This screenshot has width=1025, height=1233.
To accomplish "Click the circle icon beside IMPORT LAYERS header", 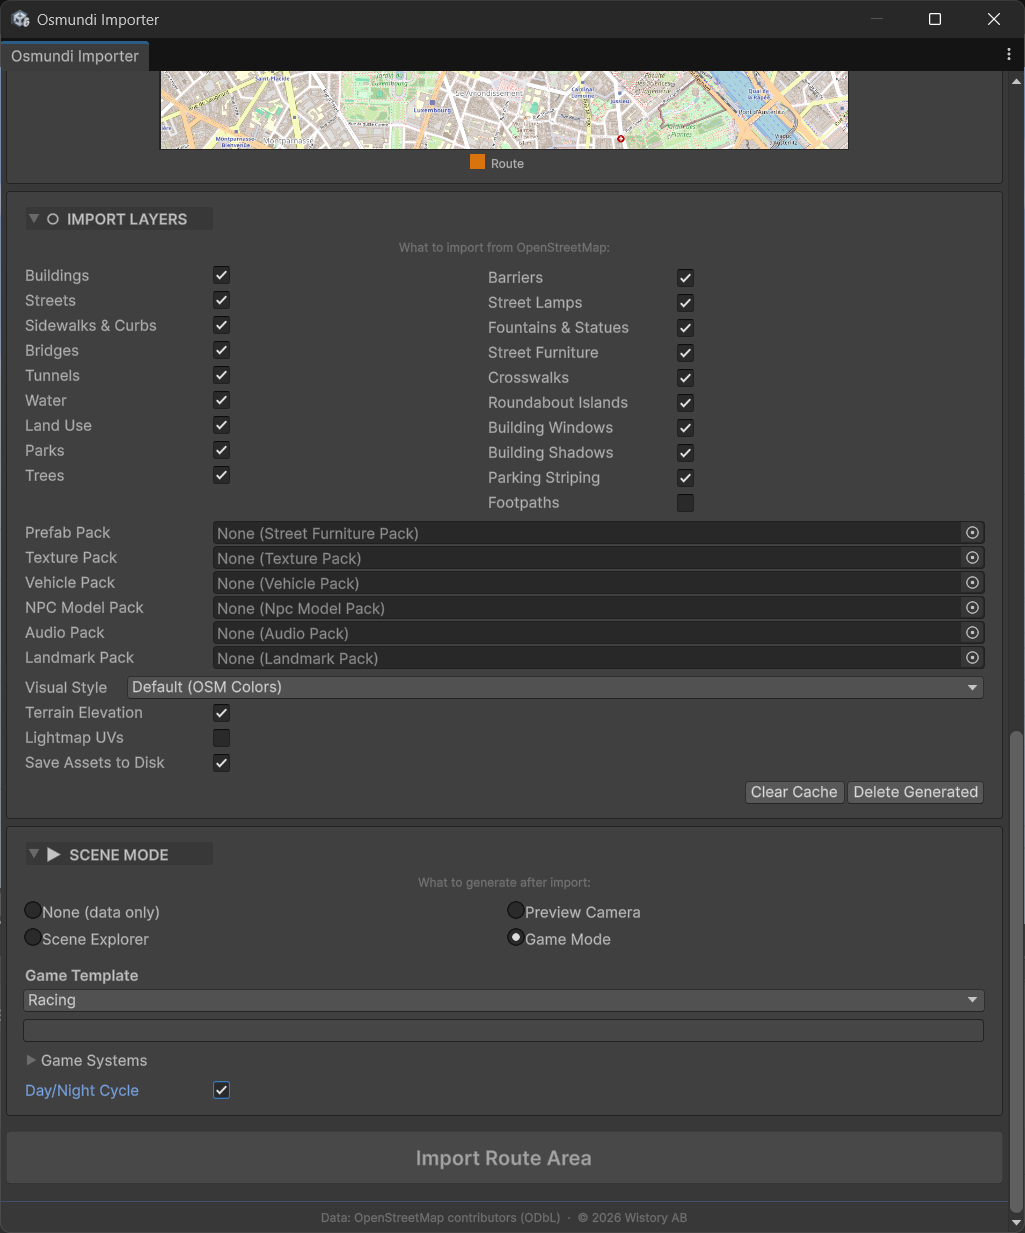I will click(x=52, y=218).
